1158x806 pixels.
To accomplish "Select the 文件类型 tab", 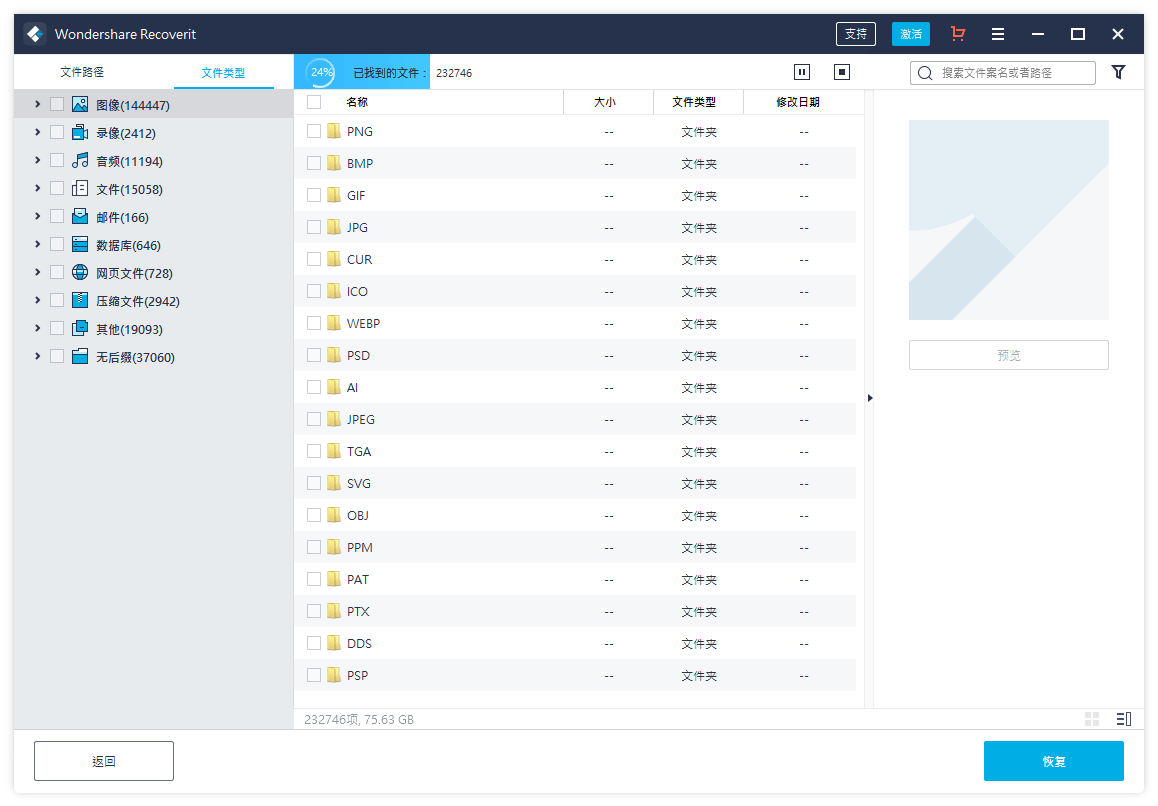I will tap(223, 73).
